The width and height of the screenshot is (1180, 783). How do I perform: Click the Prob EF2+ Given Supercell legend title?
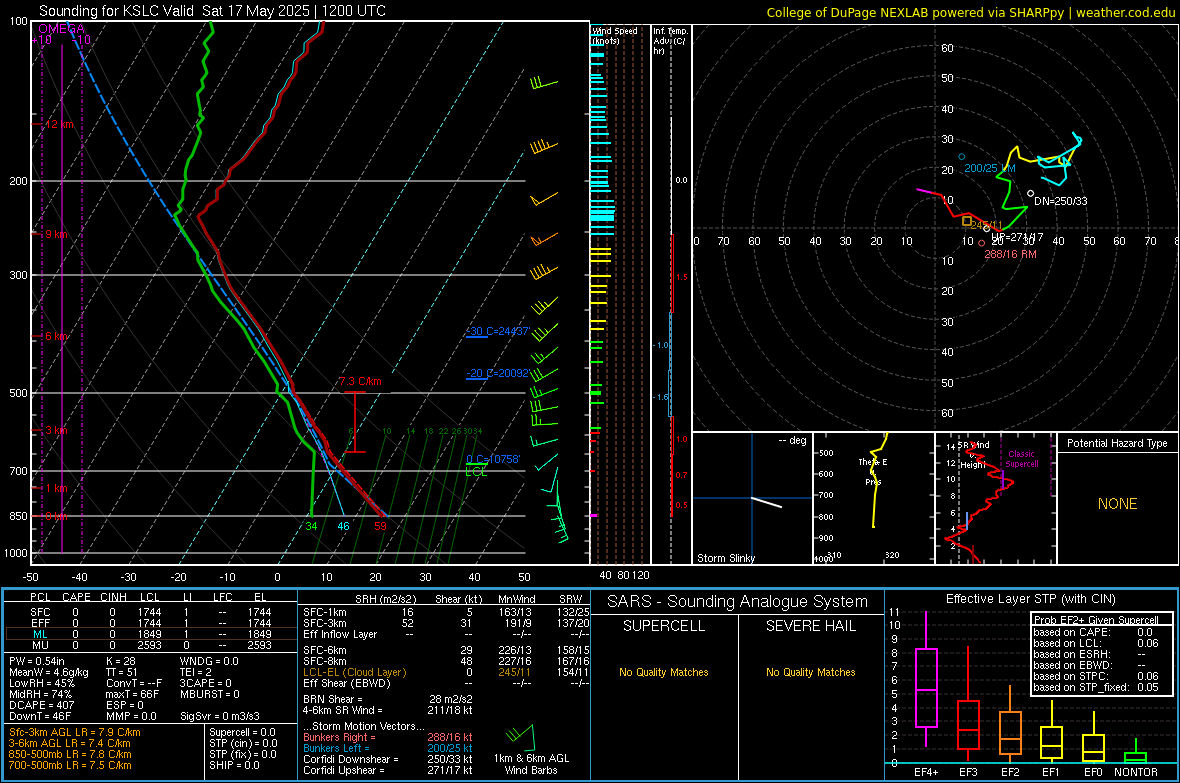click(1096, 620)
